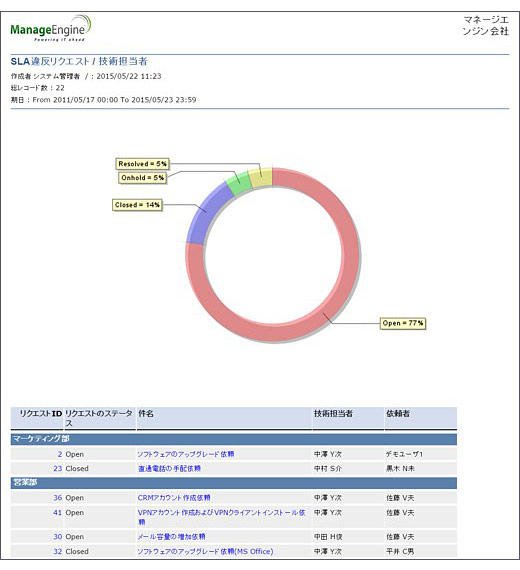Click the '総レコード数 : 22' line
Image resolution: width=520 pixels, height=570 pixels.
pos(37,88)
